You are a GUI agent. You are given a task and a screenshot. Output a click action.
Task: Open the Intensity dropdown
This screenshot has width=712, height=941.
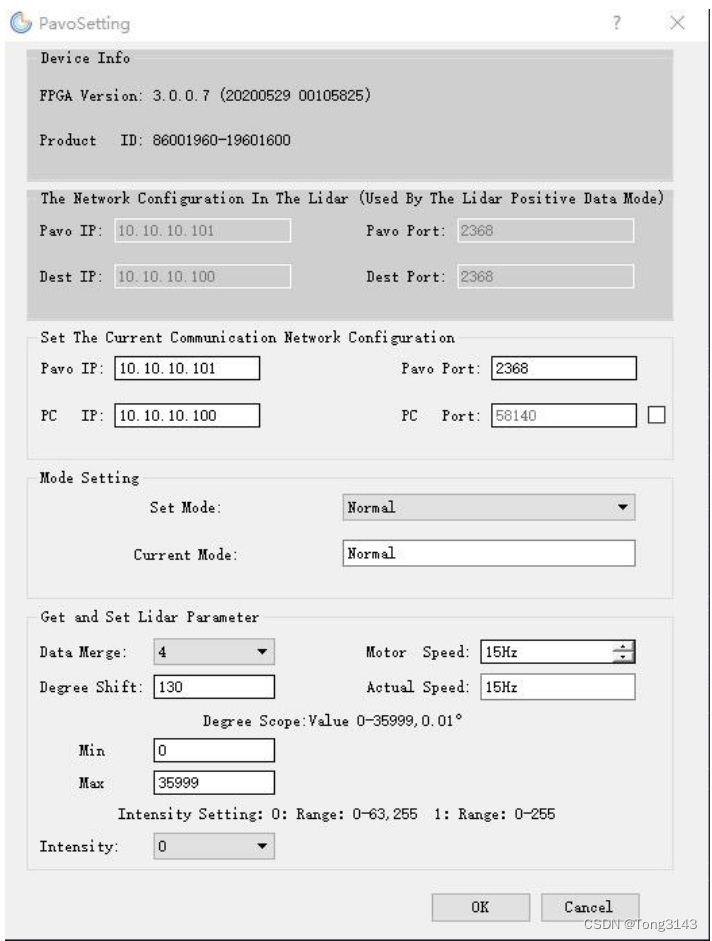(x=214, y=846)
